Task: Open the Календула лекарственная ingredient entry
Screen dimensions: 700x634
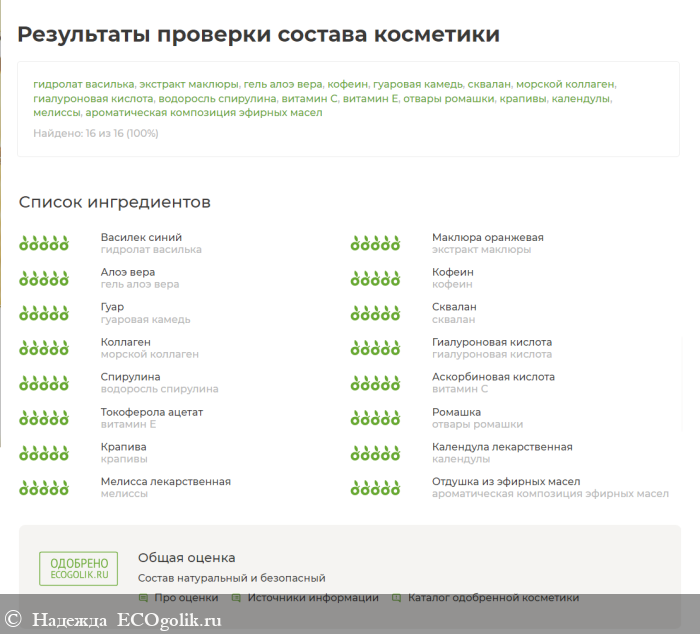Action: click(502, 447)
